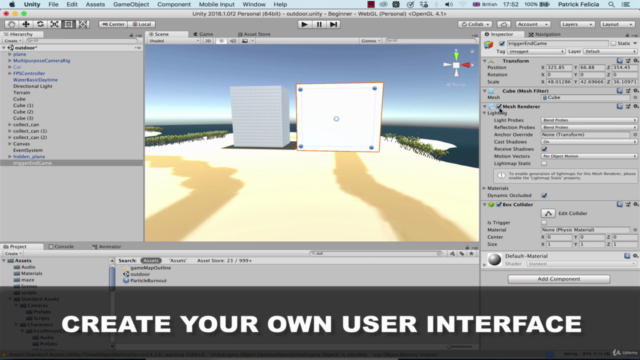Image resolution: width=640 pixels, height=360 pixels.
Task: Click Hierarchy Create button
Action: [x=12, y=41]
